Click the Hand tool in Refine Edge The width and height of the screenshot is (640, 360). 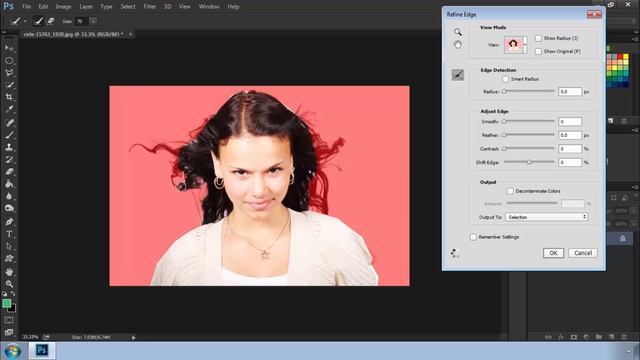[458, 44]
